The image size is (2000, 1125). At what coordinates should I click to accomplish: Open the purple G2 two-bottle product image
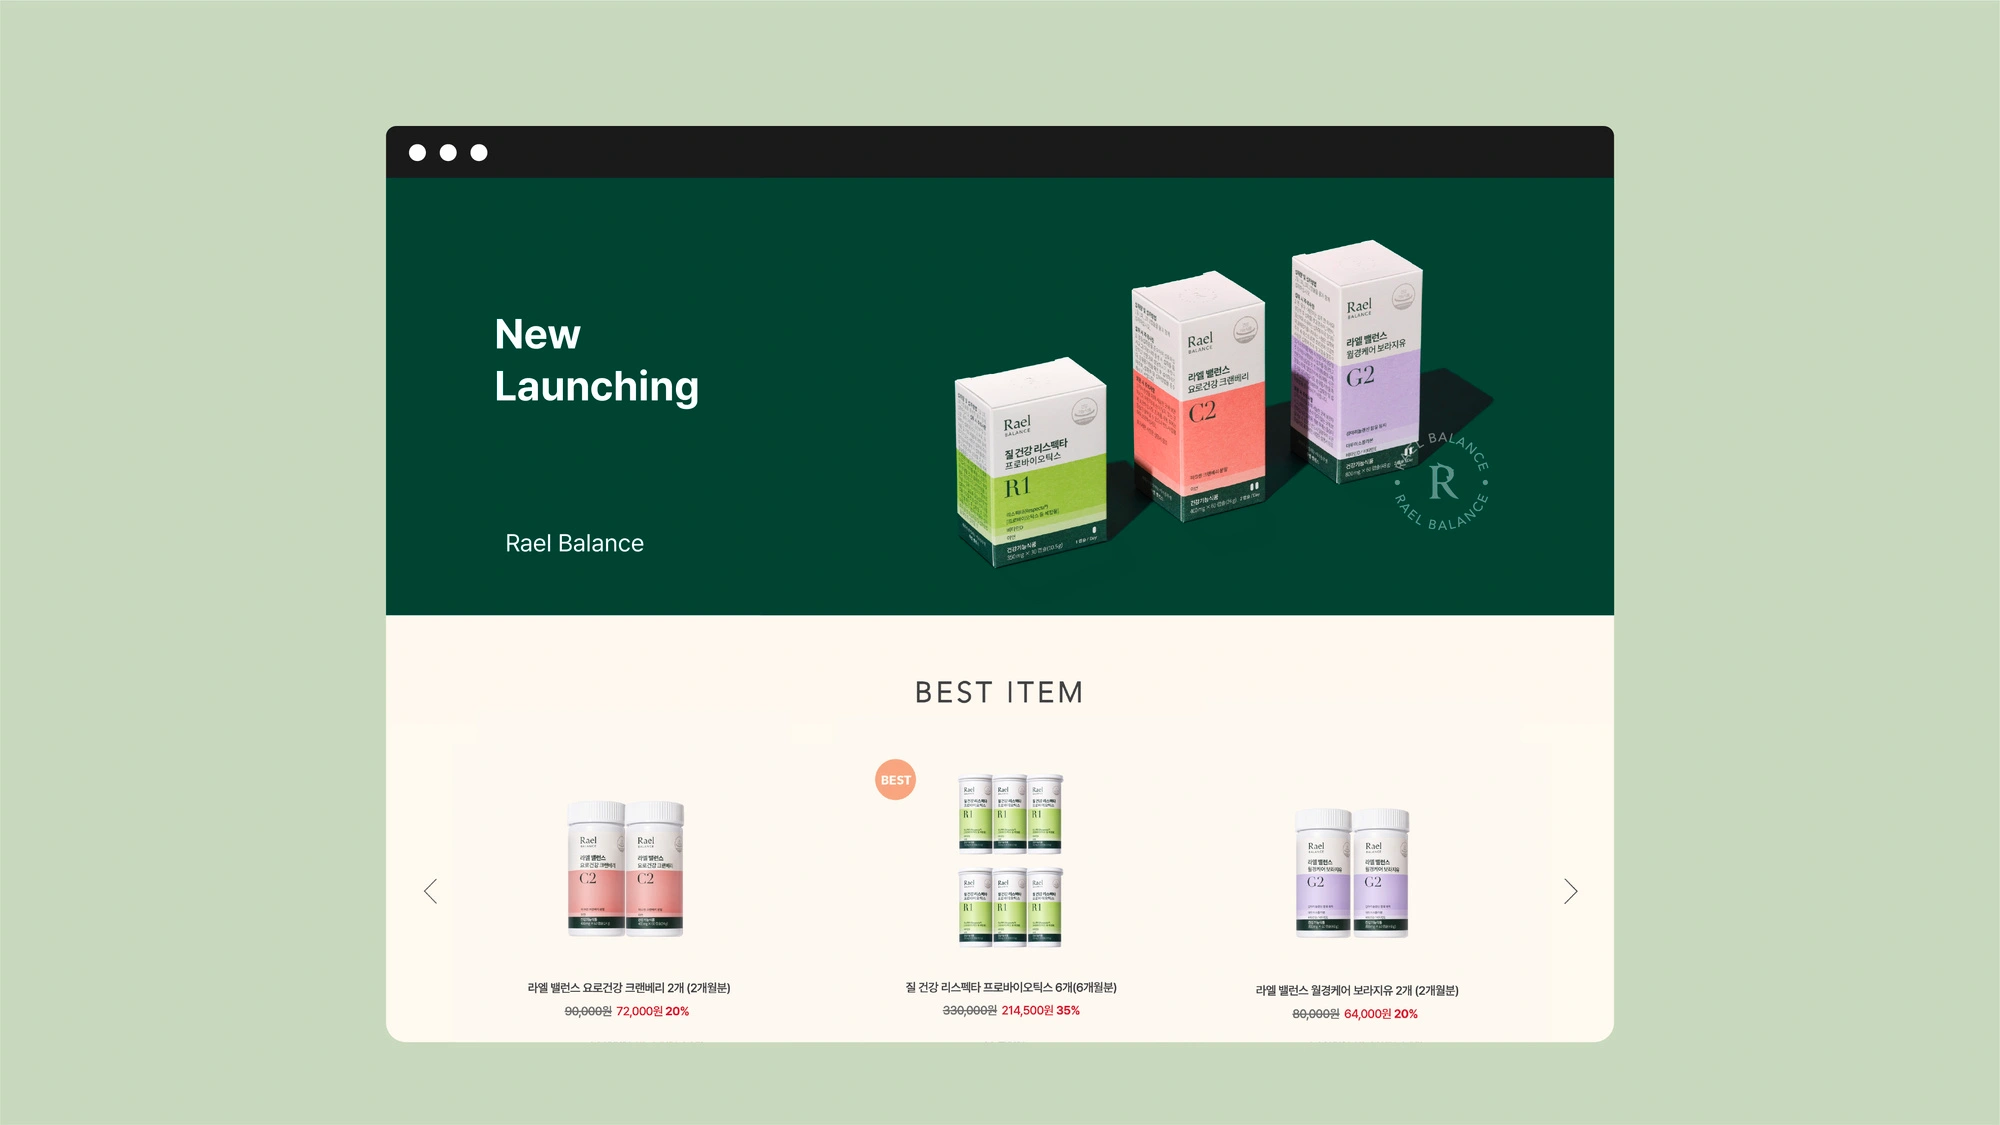[x=1352, y=872]
